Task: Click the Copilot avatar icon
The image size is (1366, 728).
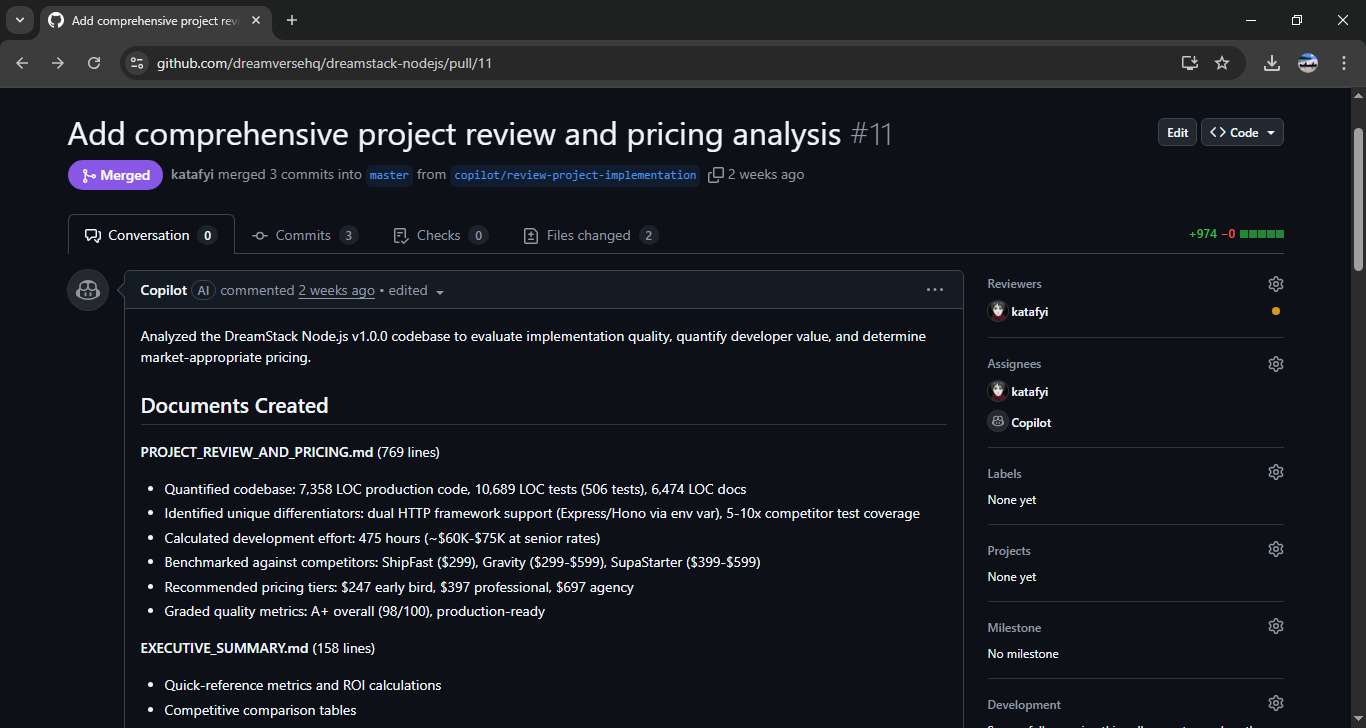Action: (87, 290)
